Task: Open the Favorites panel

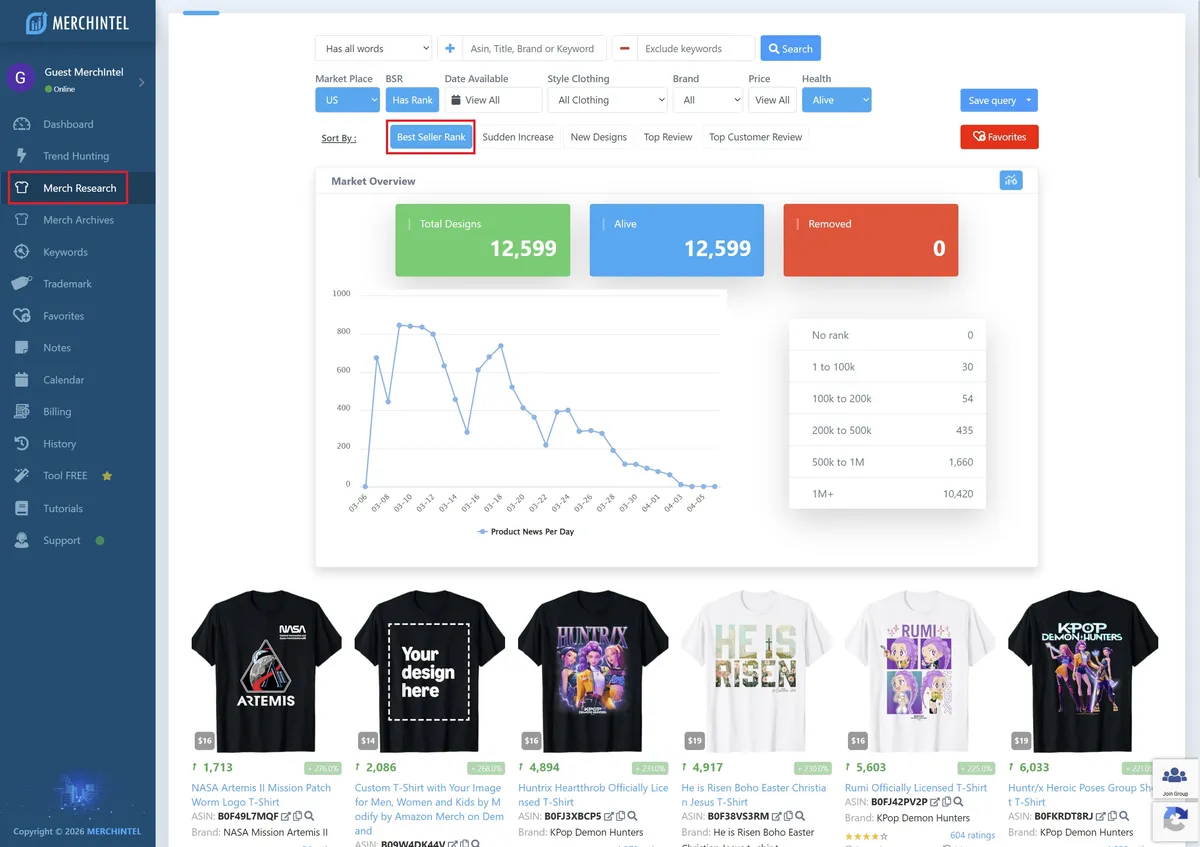Action: (x=999, y=137)
